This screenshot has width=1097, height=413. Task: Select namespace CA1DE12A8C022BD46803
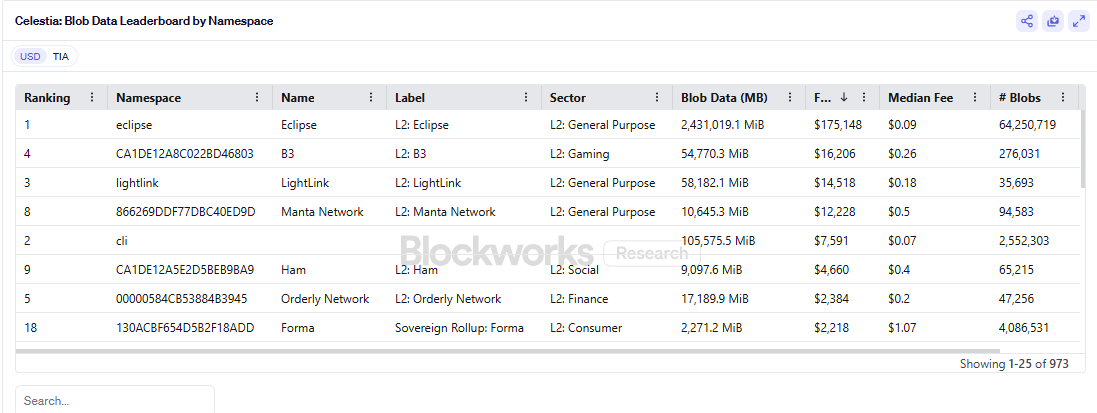[185, 154]
